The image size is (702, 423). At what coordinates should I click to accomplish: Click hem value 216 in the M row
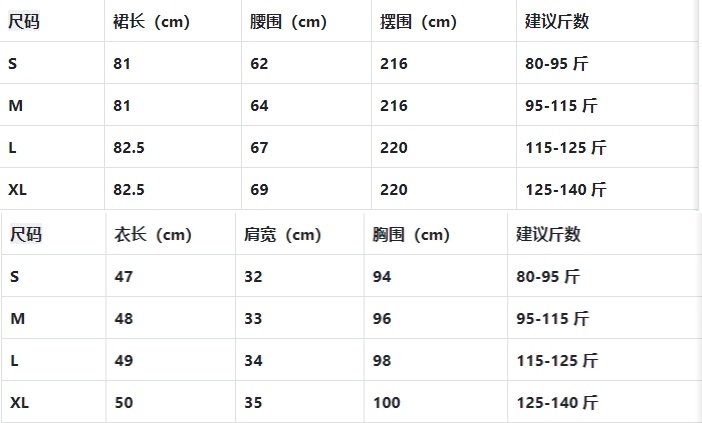(394, 106)
